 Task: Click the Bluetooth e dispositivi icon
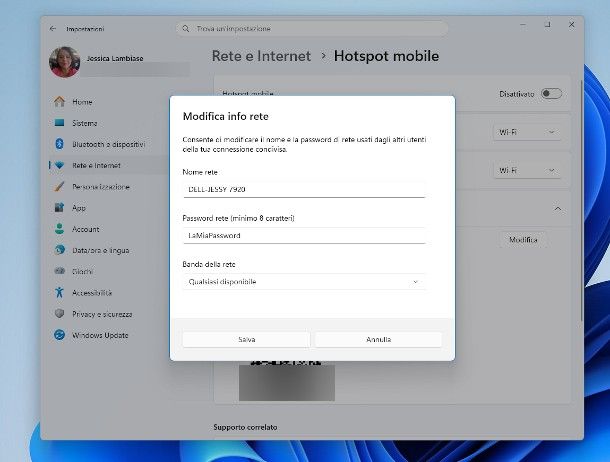(x=60, y=144)
